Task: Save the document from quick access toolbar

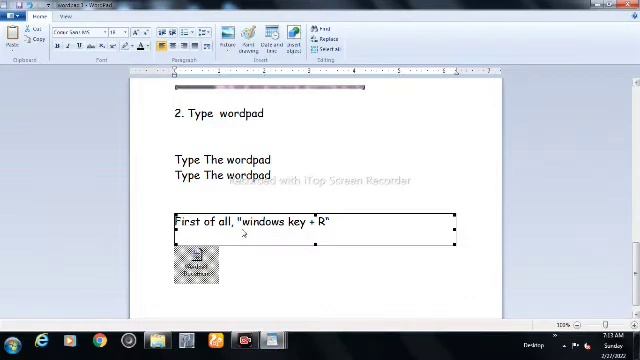Action: [19, 5]
